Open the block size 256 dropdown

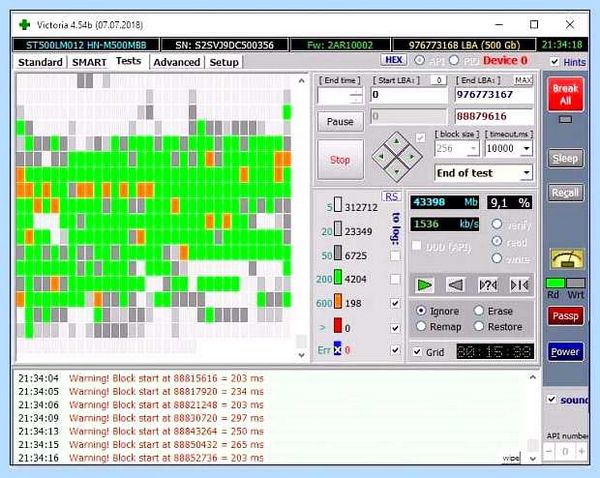pos(474,148)
